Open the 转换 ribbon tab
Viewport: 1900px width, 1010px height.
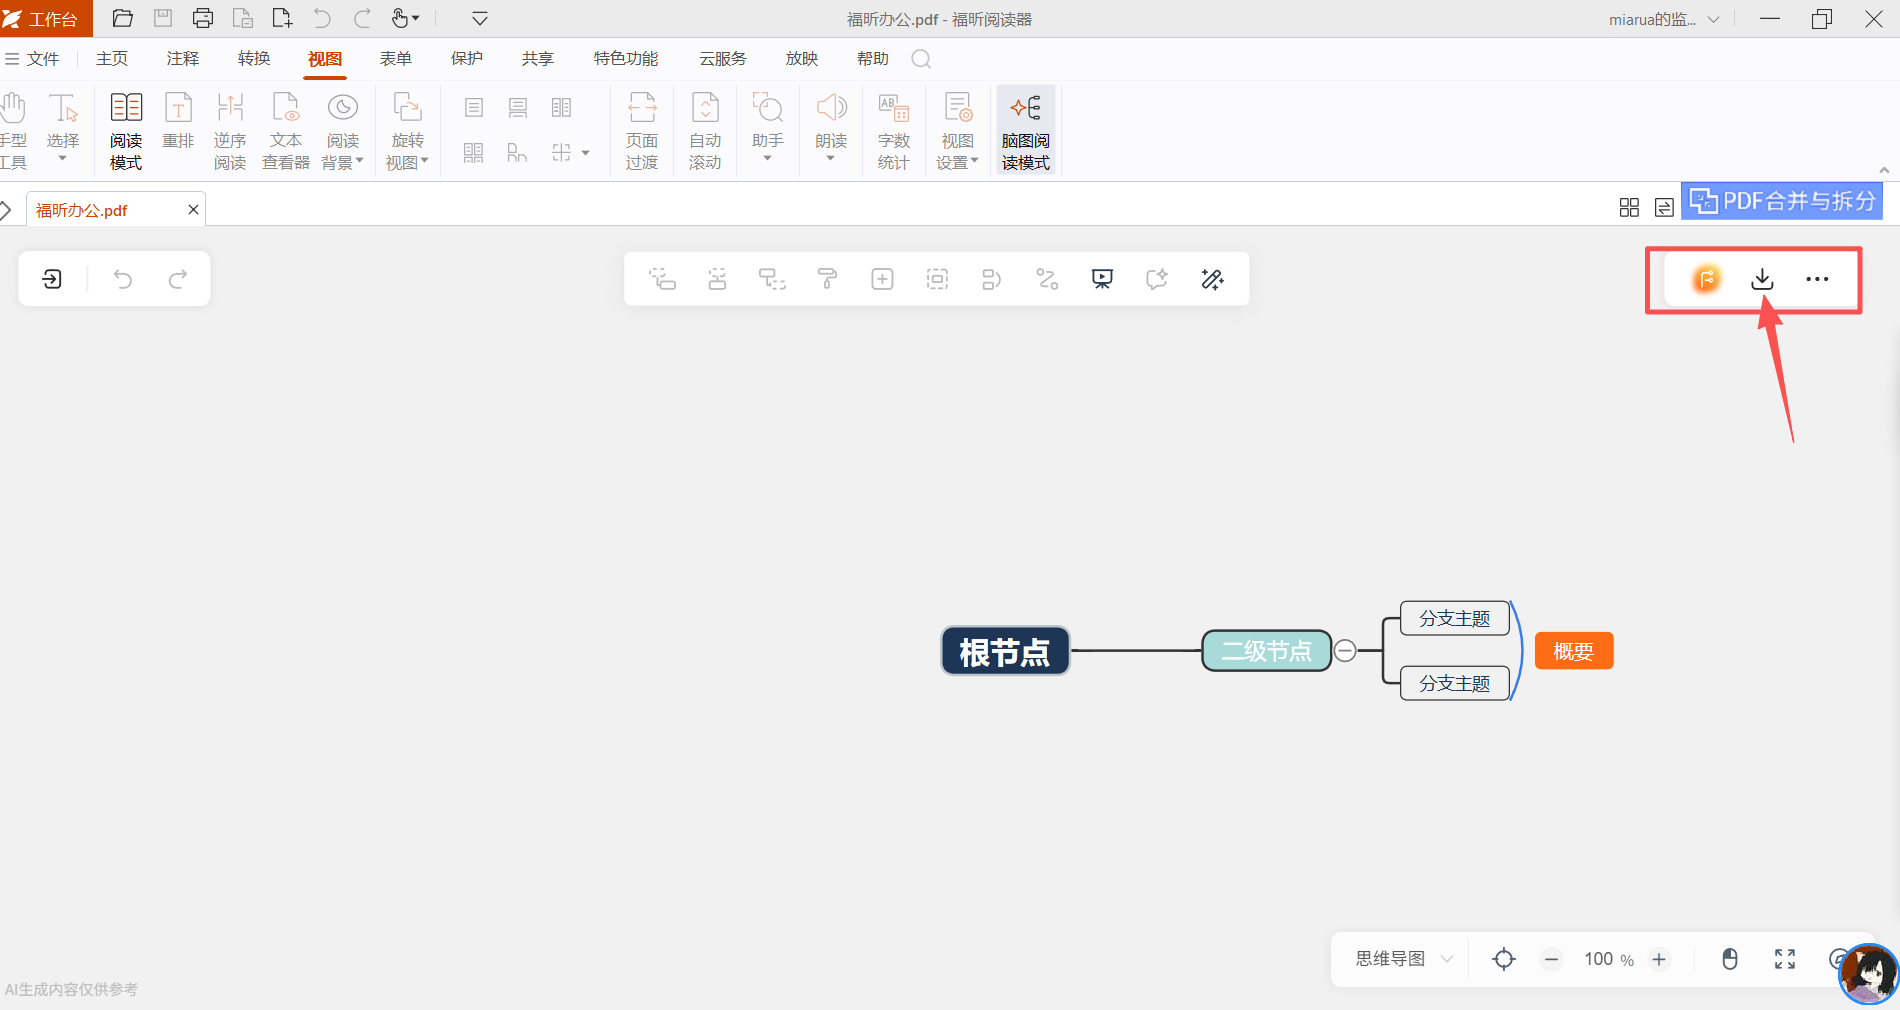pos(254,59)
